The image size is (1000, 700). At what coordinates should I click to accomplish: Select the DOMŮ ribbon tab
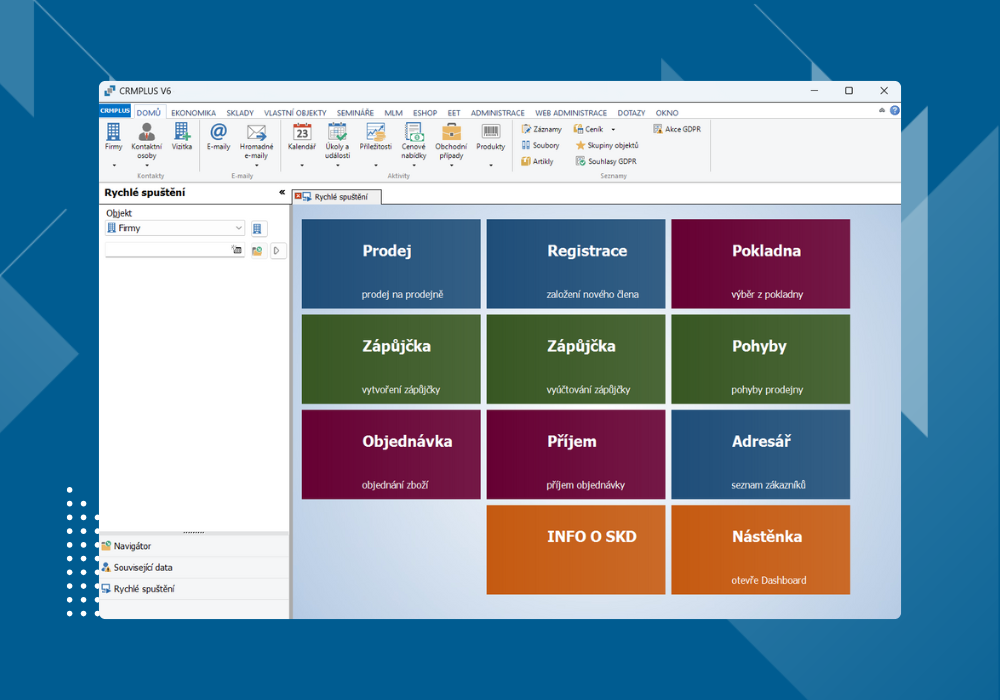149,112
